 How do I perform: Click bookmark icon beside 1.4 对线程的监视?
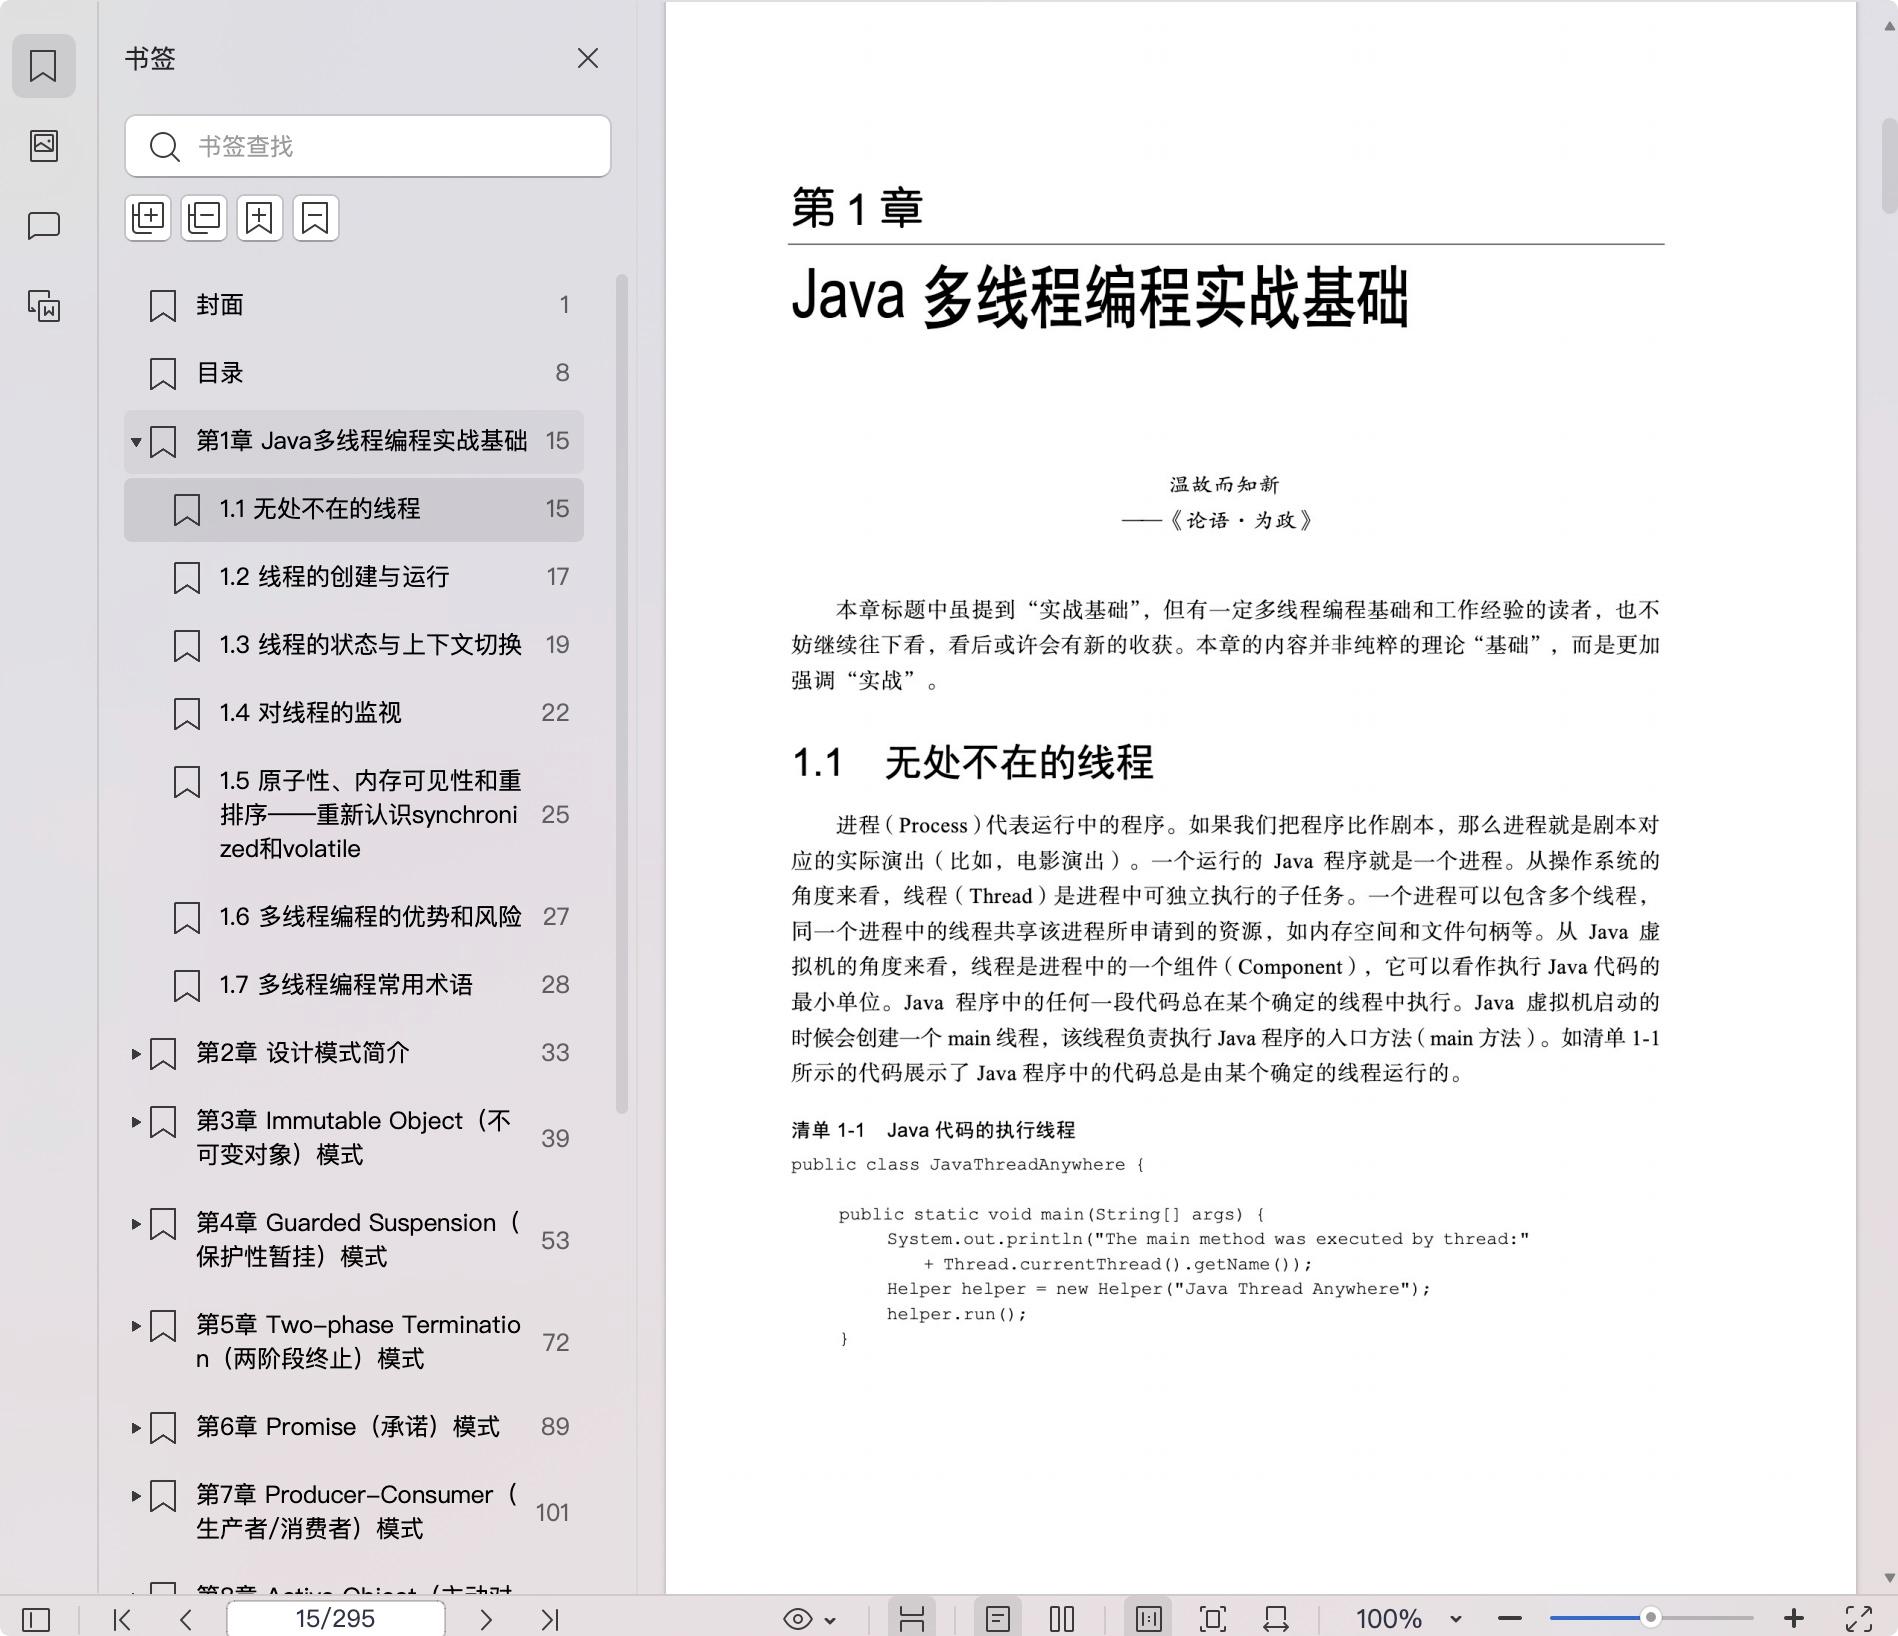click(186, 714)
